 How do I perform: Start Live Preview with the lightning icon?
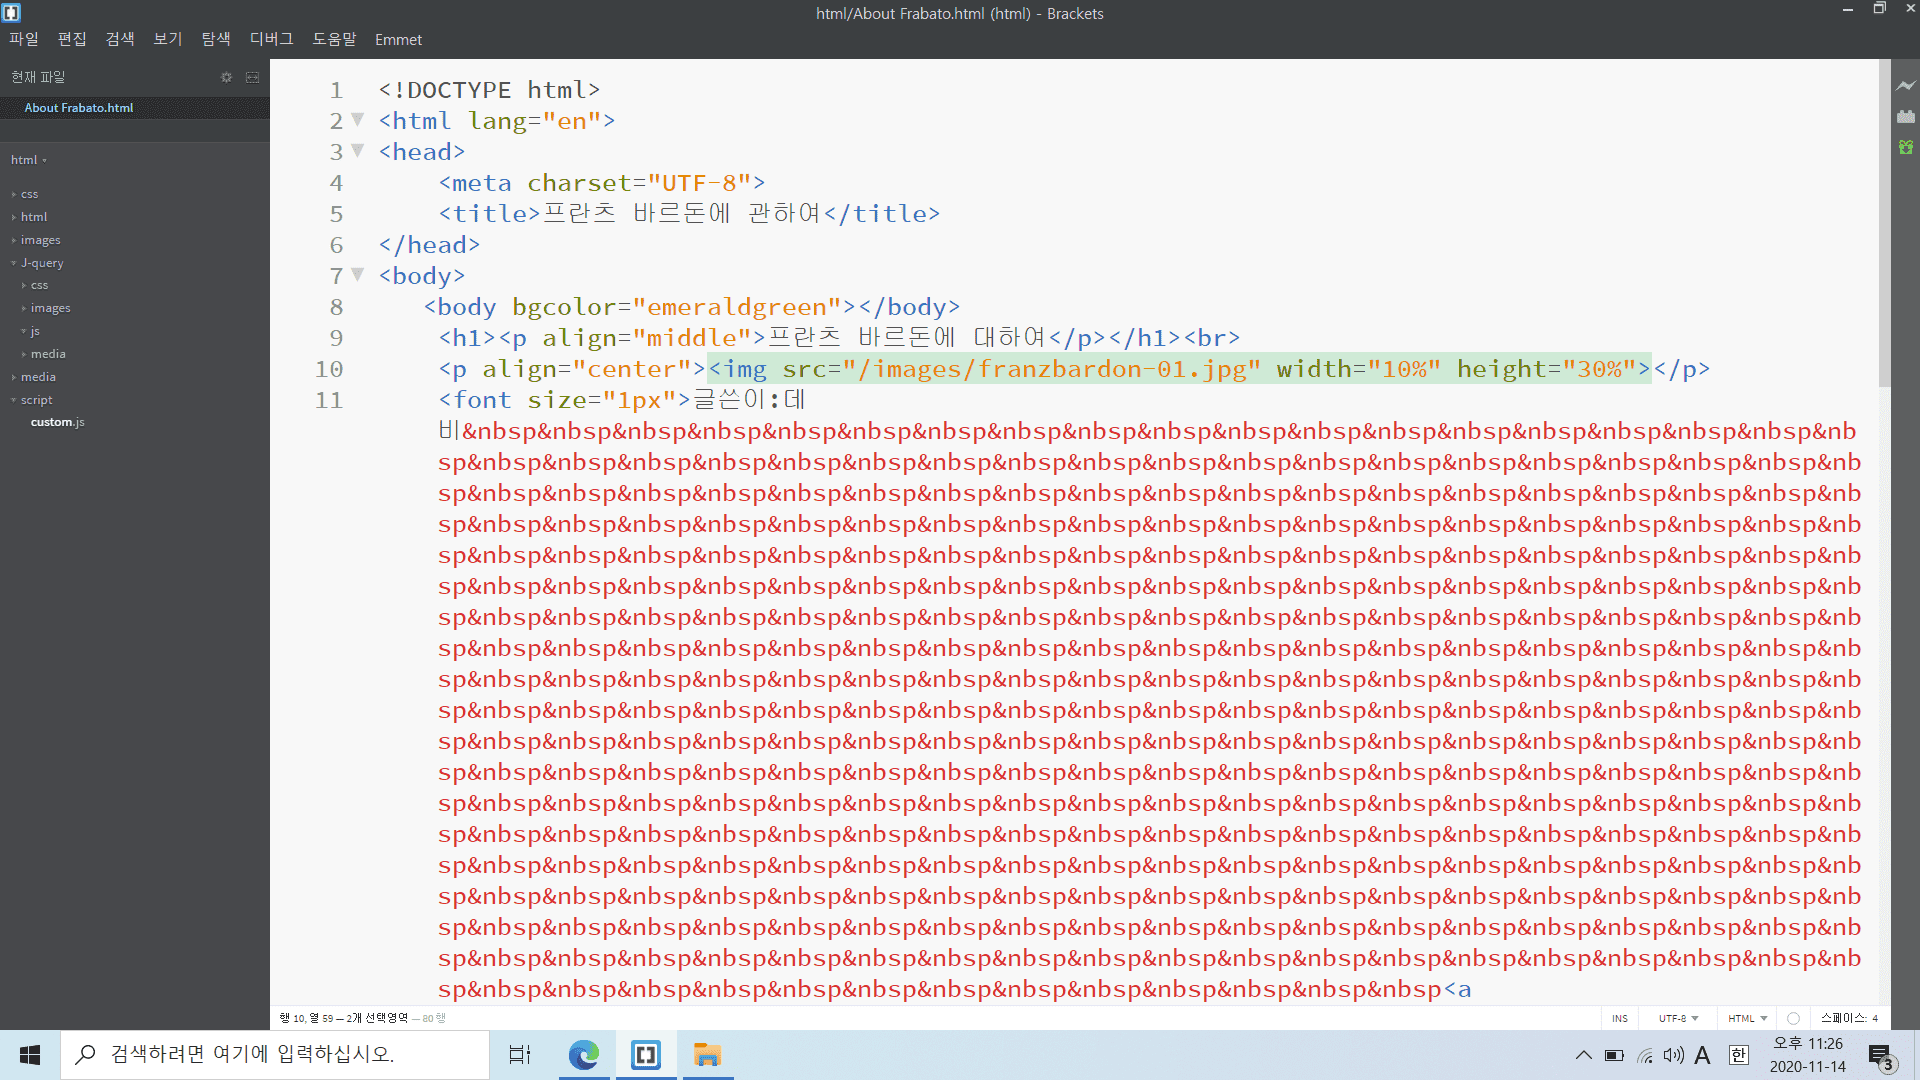[1905, 86]
